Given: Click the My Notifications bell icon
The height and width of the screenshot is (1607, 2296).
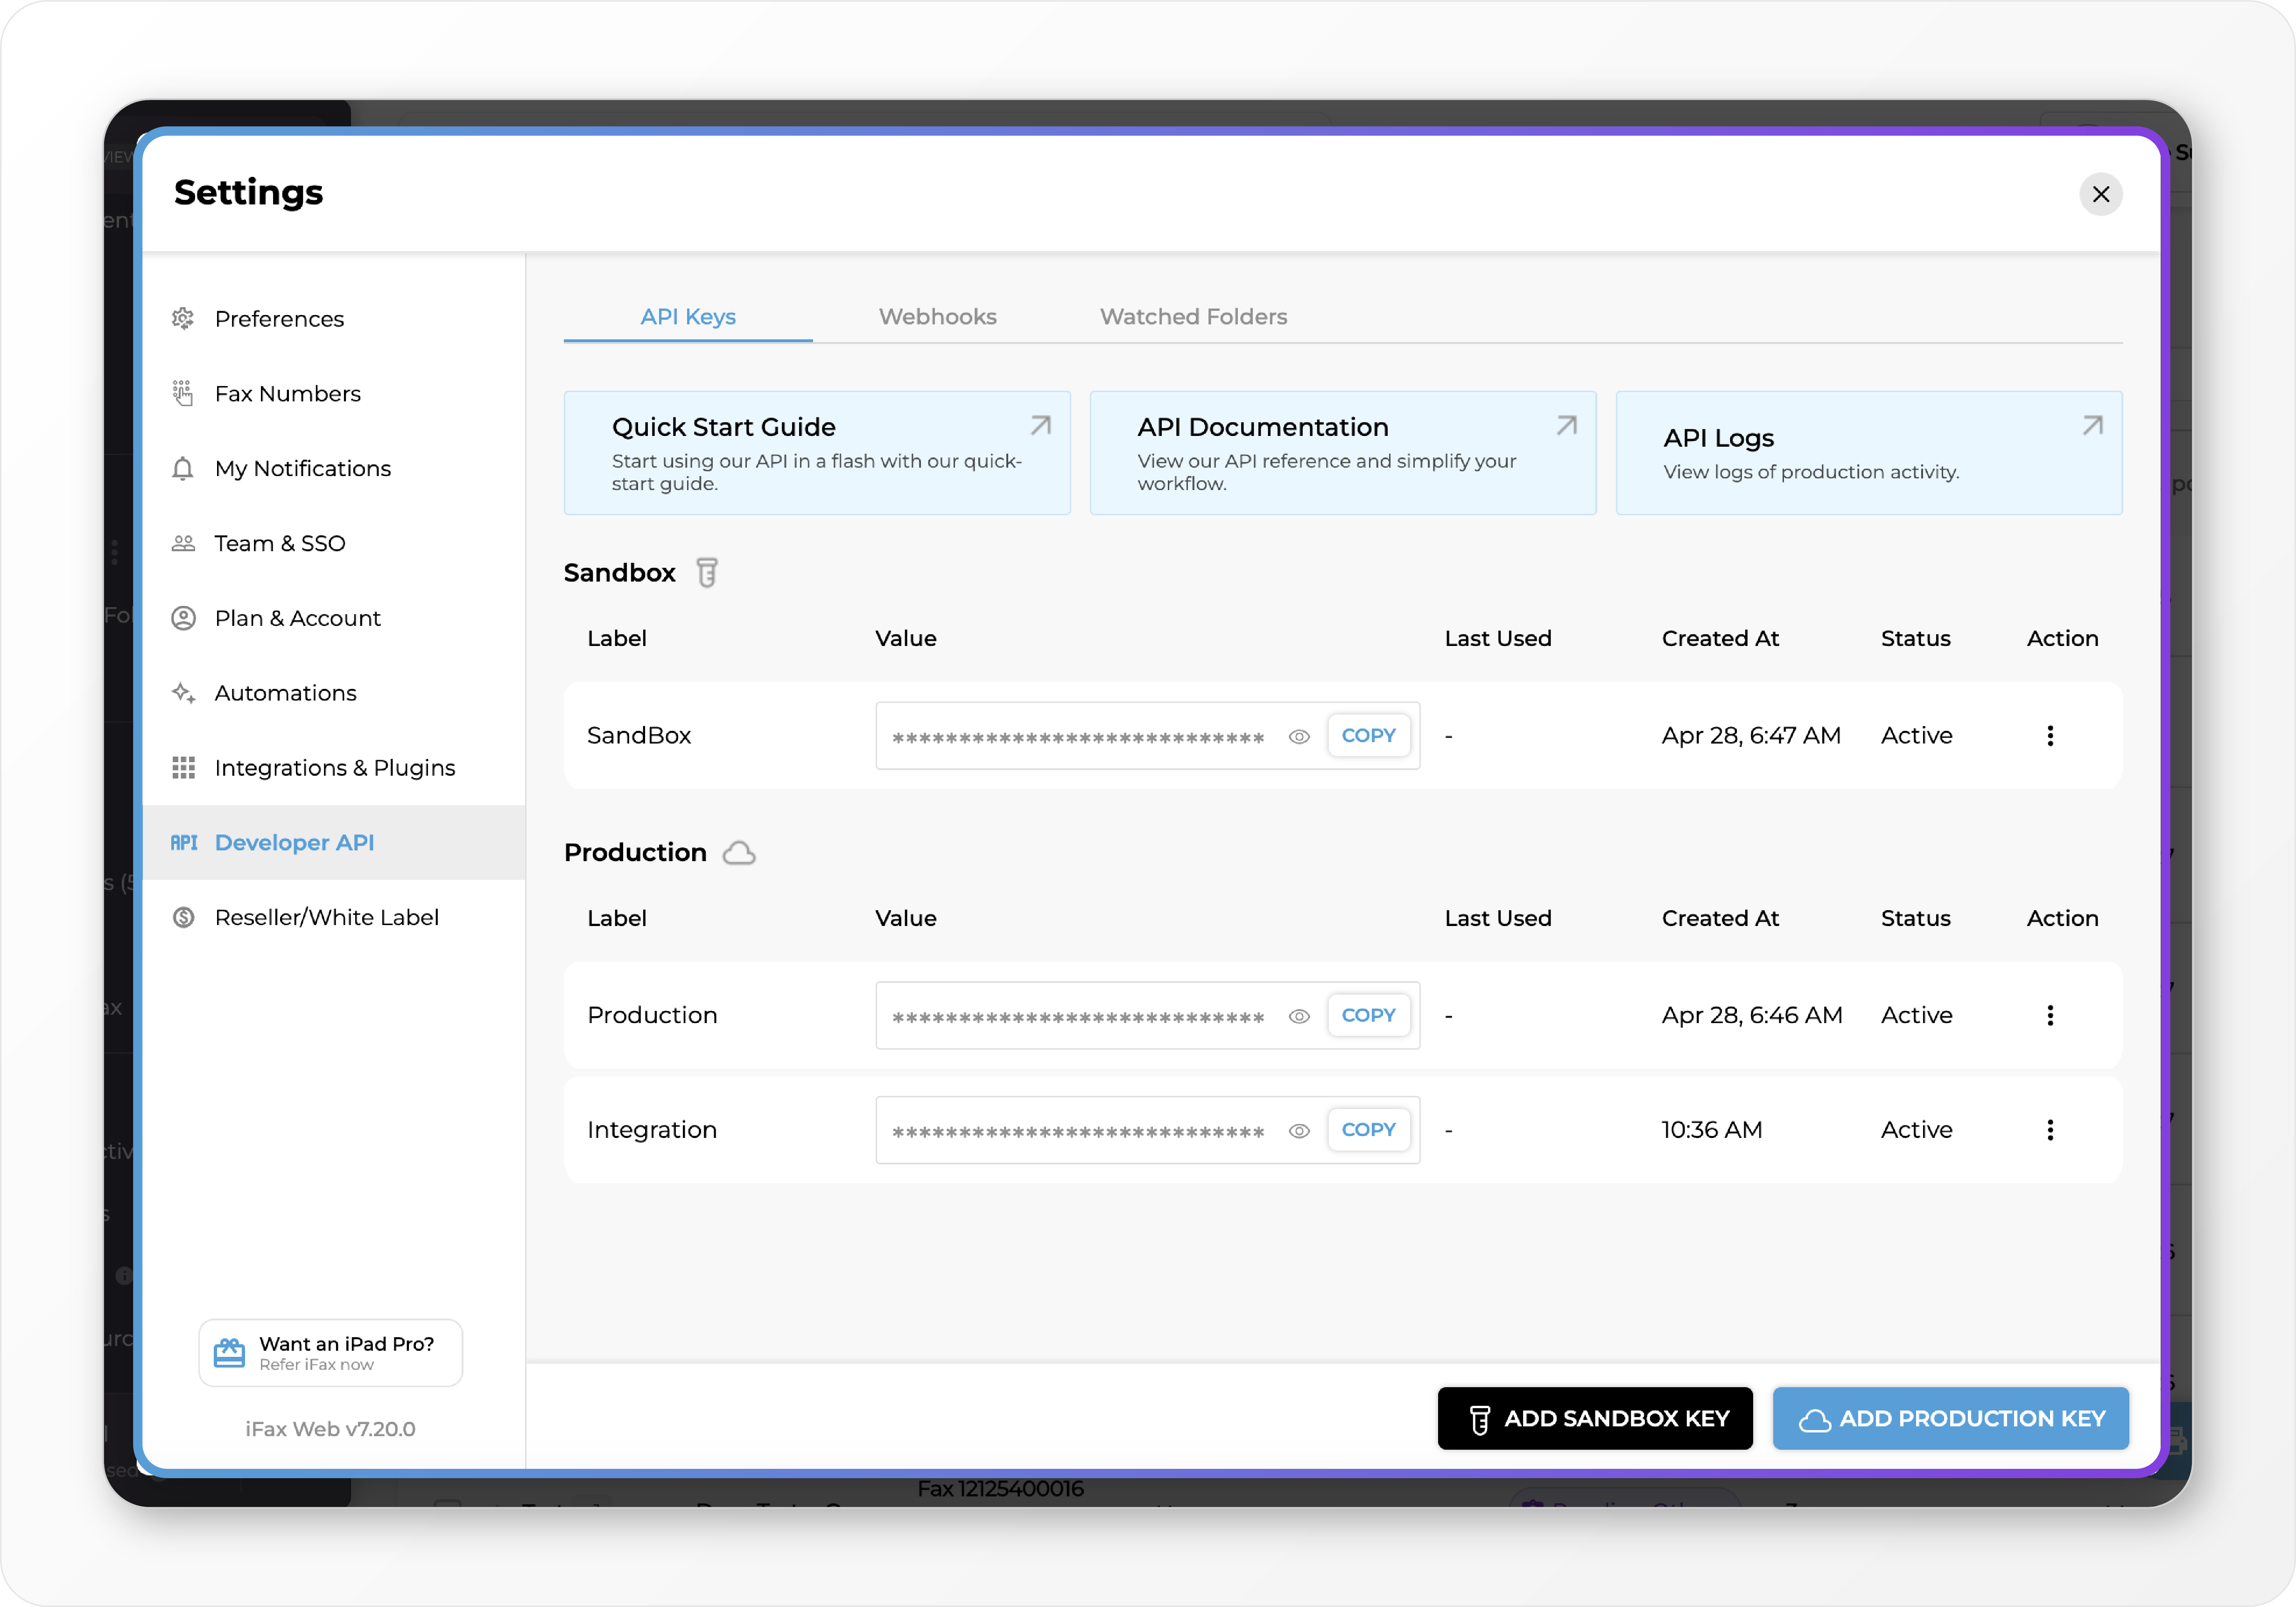Looking at the screenshot, I should (183, 468).
